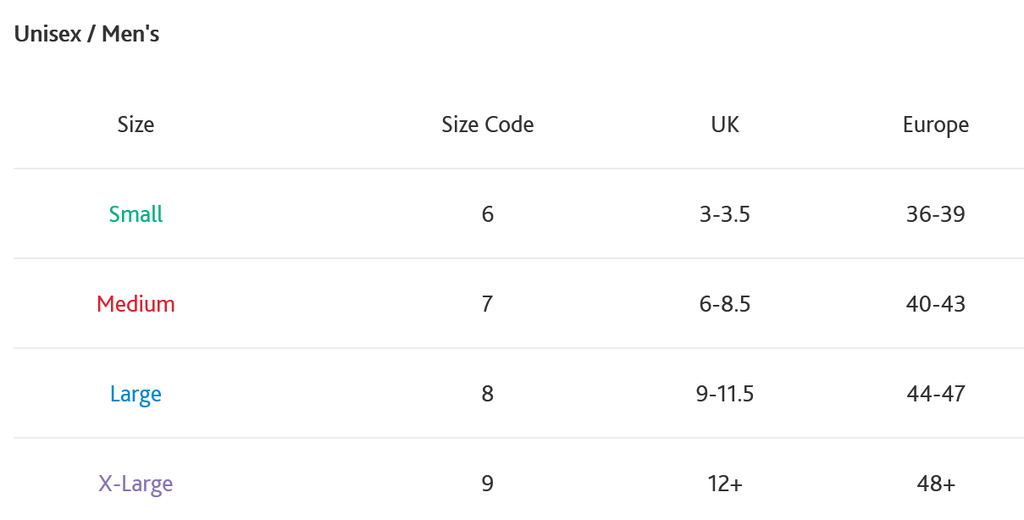Image resolution: width=1024 pixels, height=520 pixels.
Task: Click UK size 6-8.5 cell
Action: click(x=725, y=304)
